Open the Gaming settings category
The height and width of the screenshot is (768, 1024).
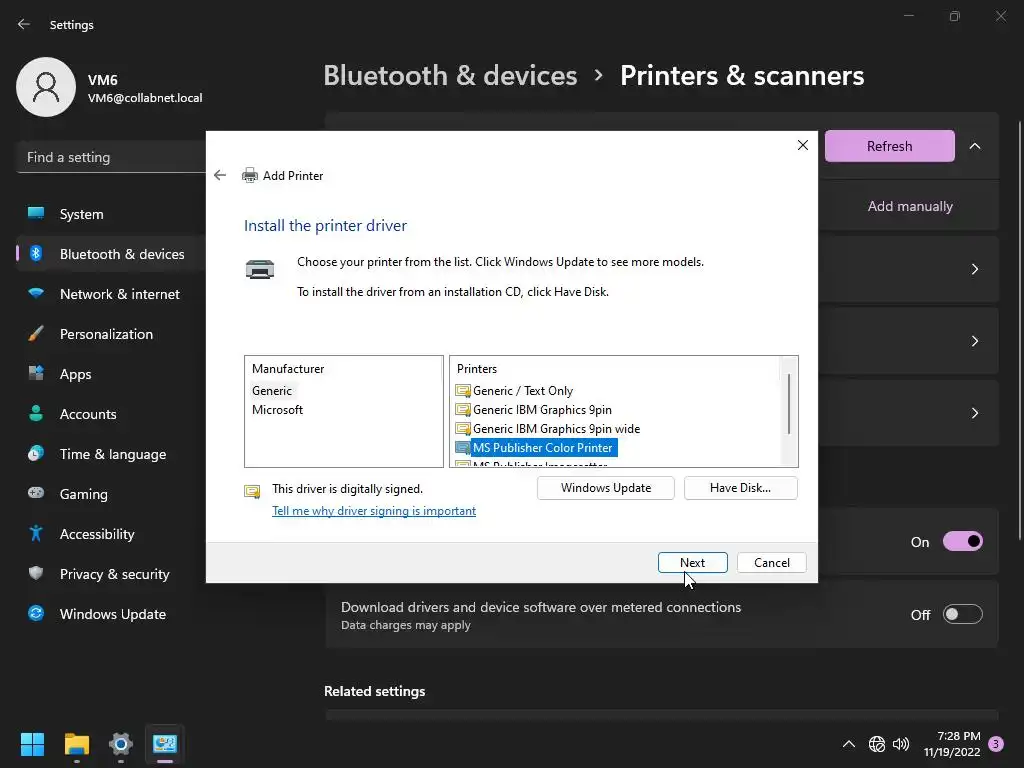click(111, 494)
